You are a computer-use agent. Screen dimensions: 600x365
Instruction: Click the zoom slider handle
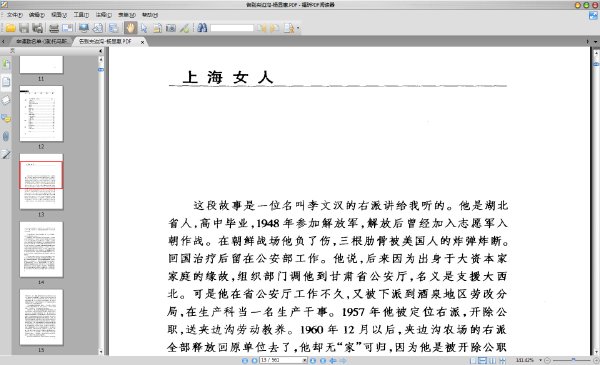coord(573,360)
